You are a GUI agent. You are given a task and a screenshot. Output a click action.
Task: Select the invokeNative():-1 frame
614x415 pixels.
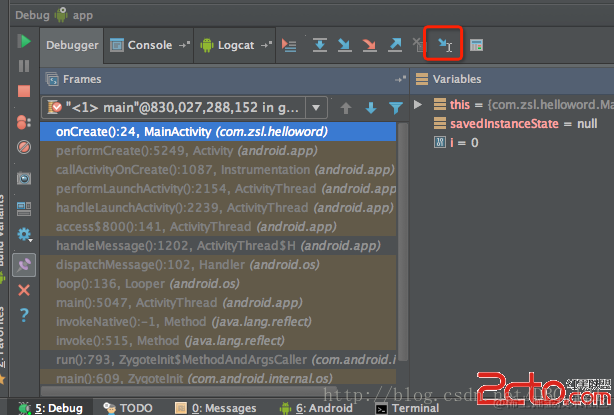click(x=218, y=321)
